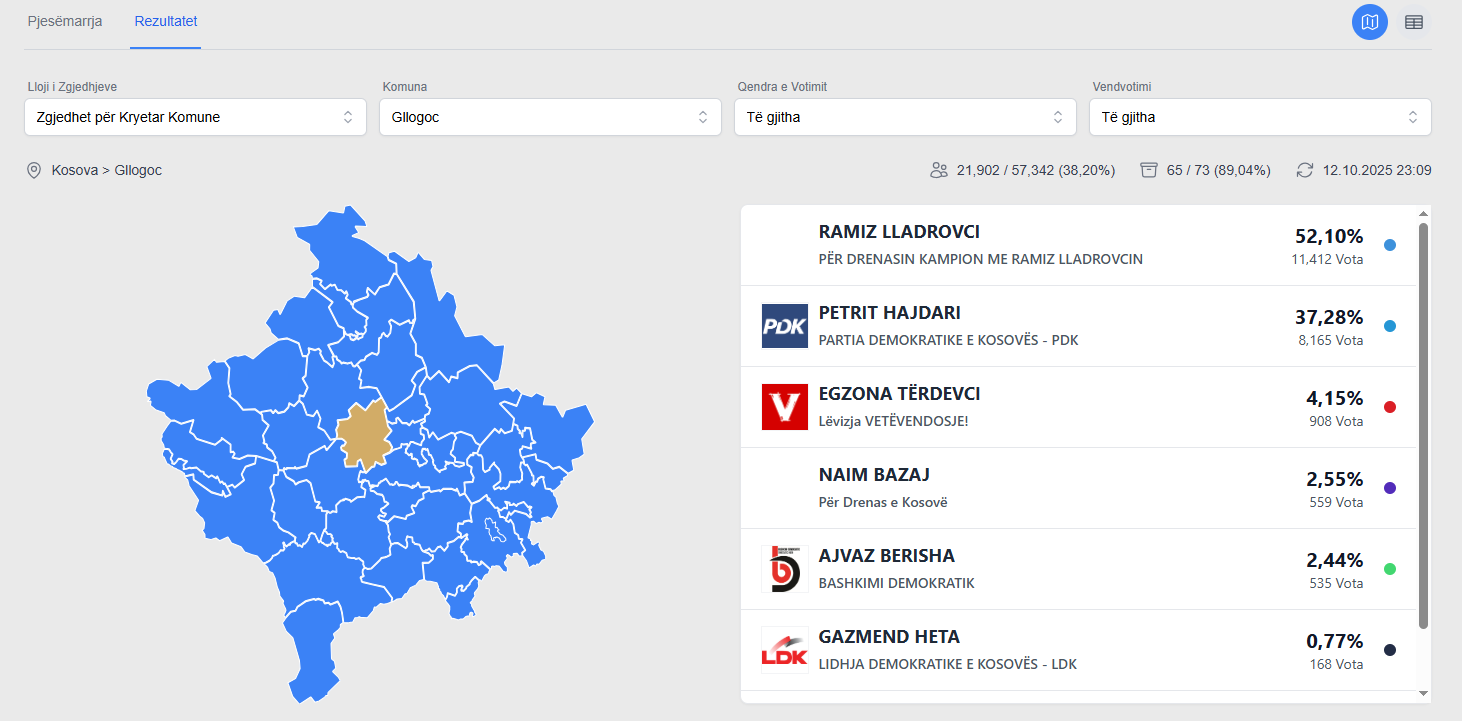Click the Kosova breadcrumb link
Image resolution: width=1462 pixels, height=721 pixels.
click(75, 170)
